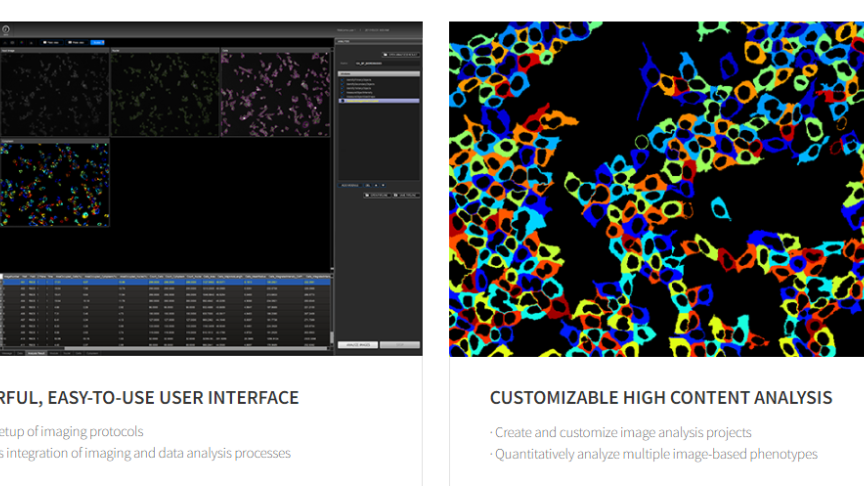Select 'Quantitatively analyze multiple image-based phenotypes' text

[654, 455]
